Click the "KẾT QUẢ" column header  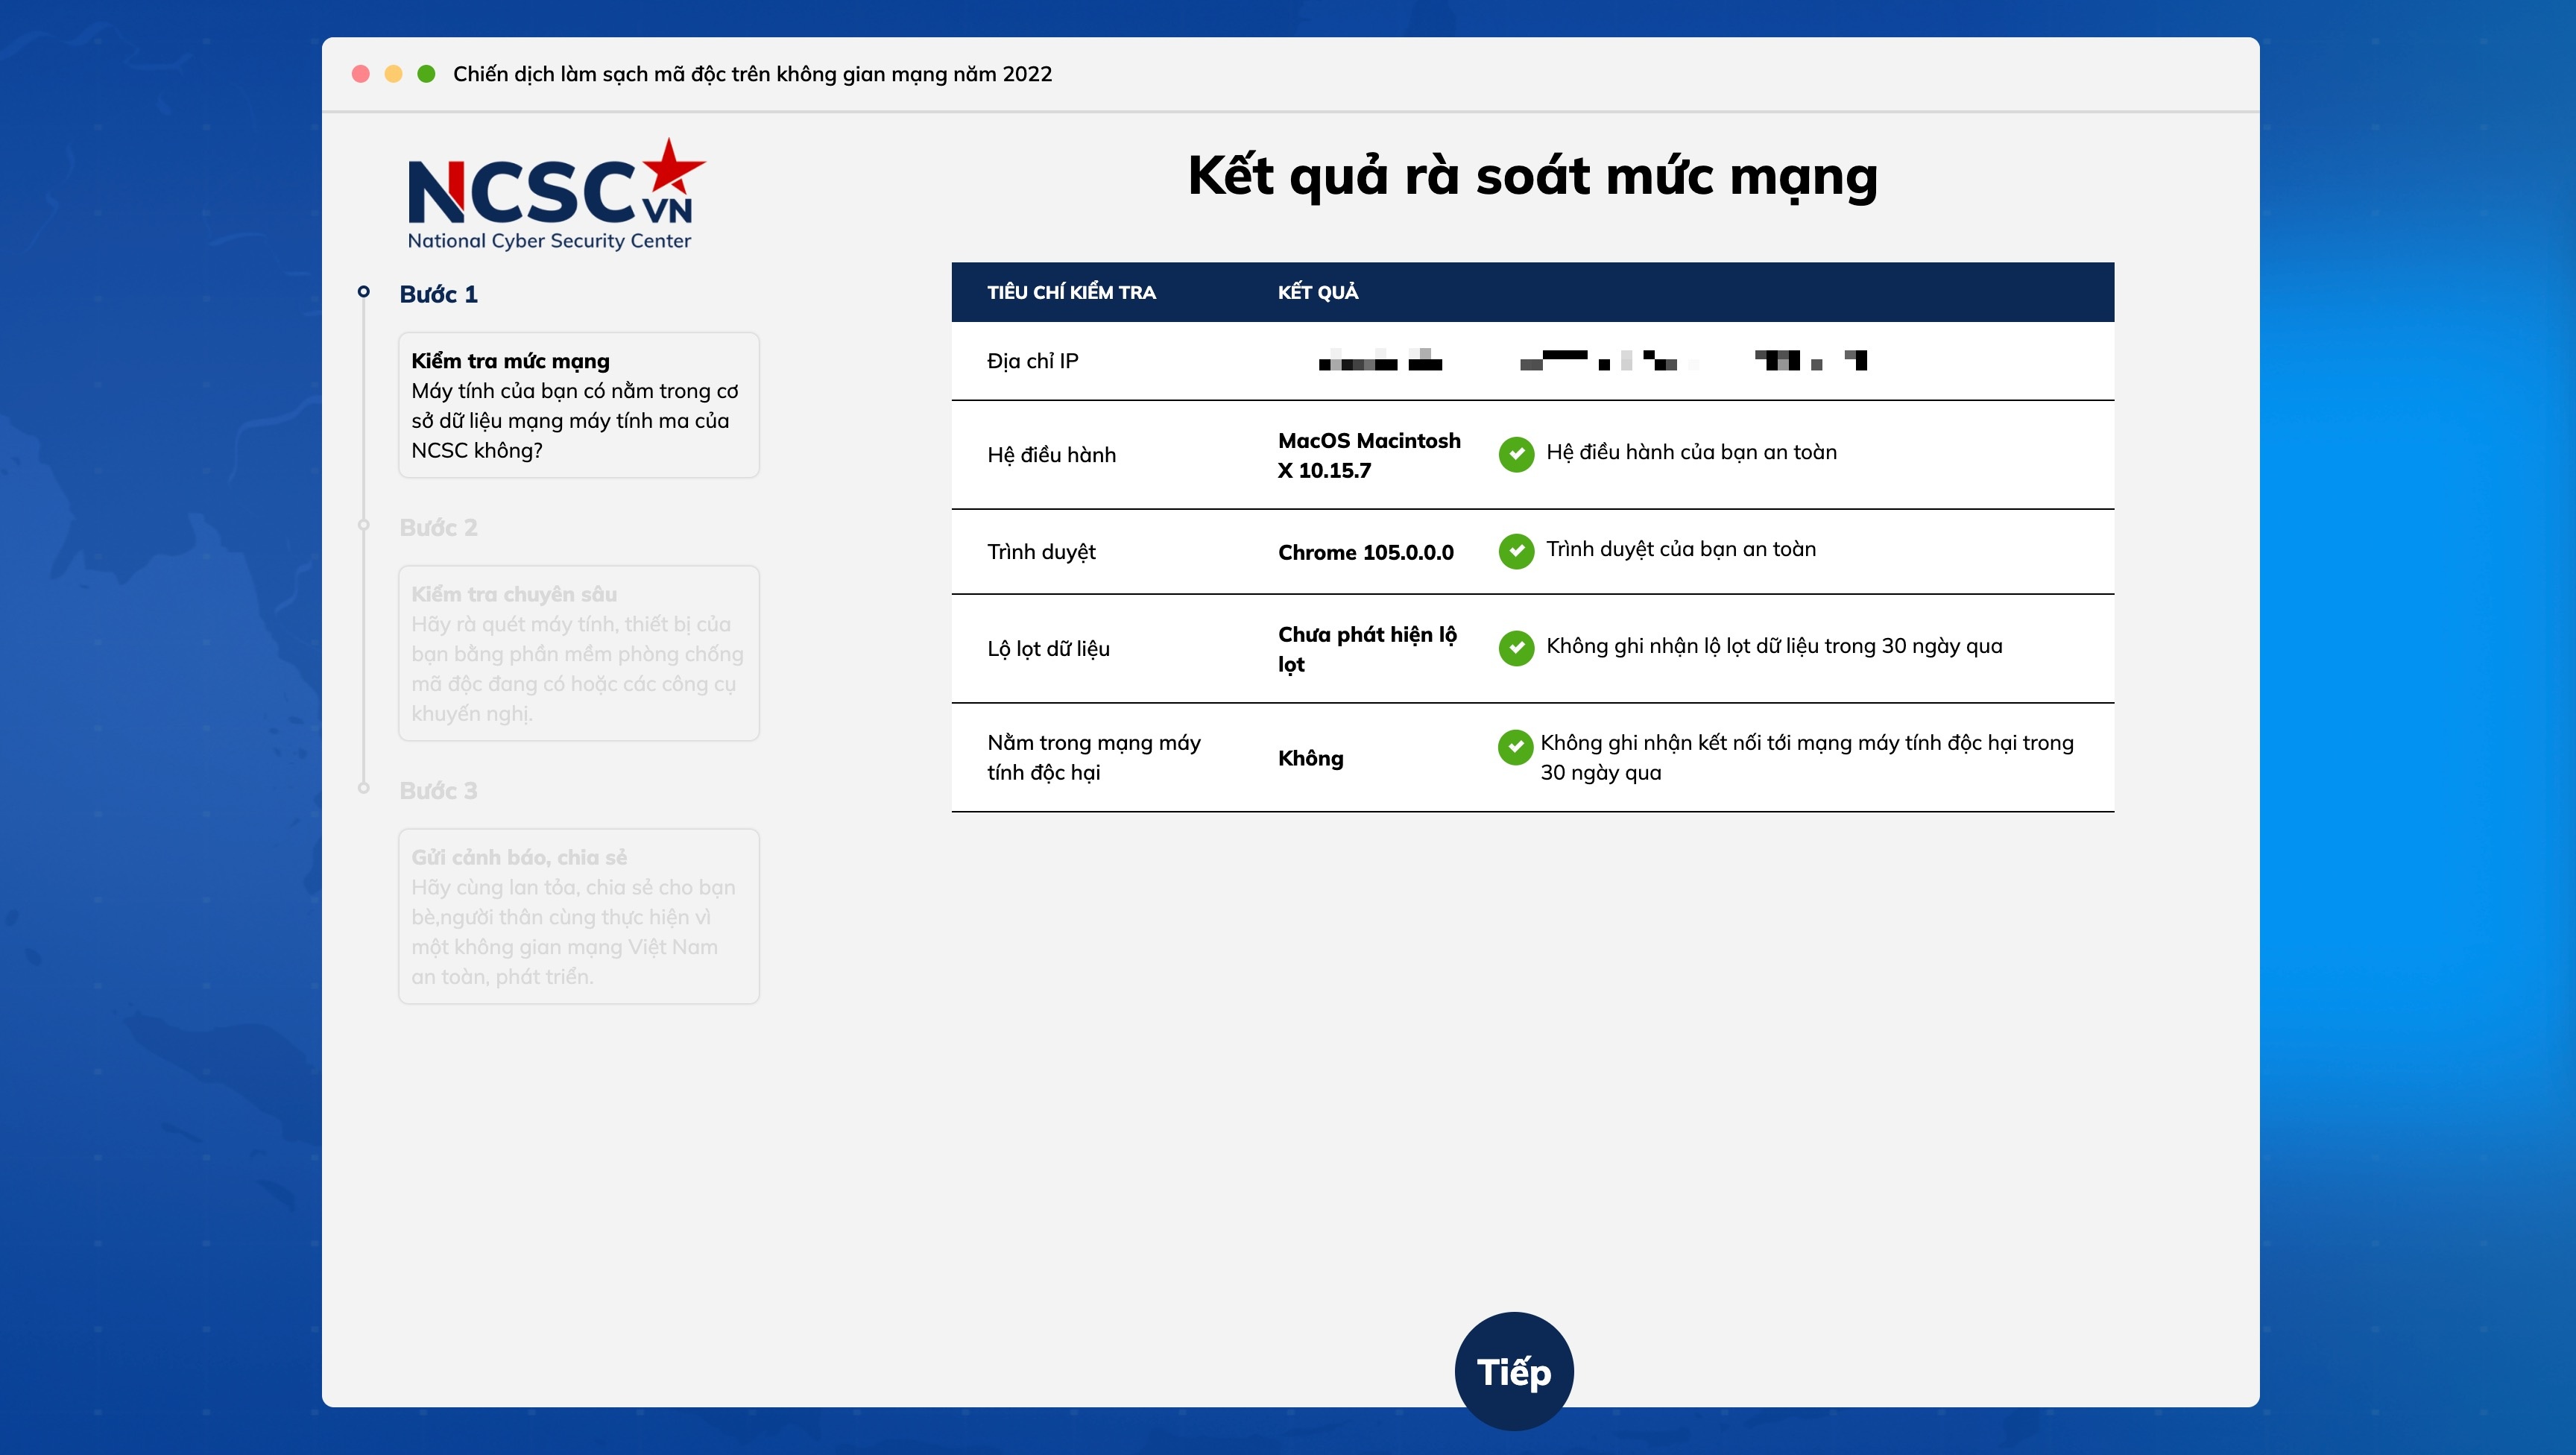point(1318,292)
